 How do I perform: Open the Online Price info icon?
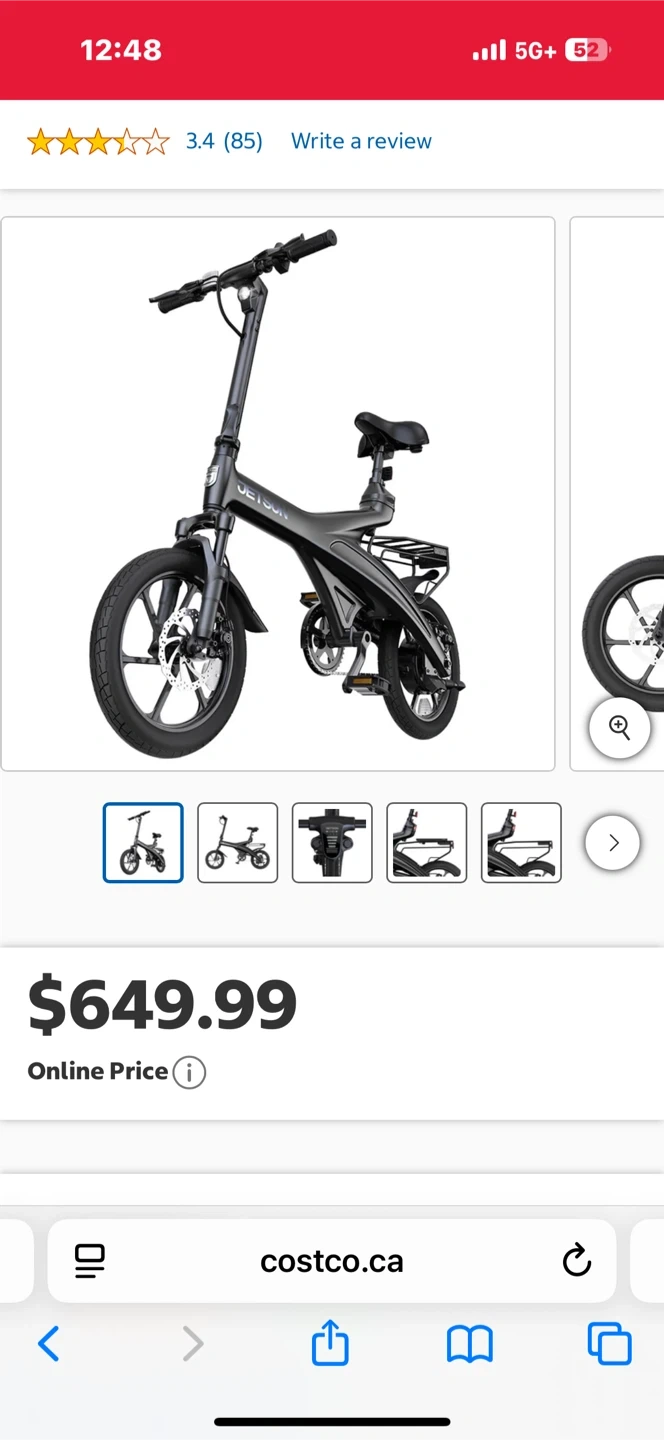pyautogui.click(x=189, y=1072)
